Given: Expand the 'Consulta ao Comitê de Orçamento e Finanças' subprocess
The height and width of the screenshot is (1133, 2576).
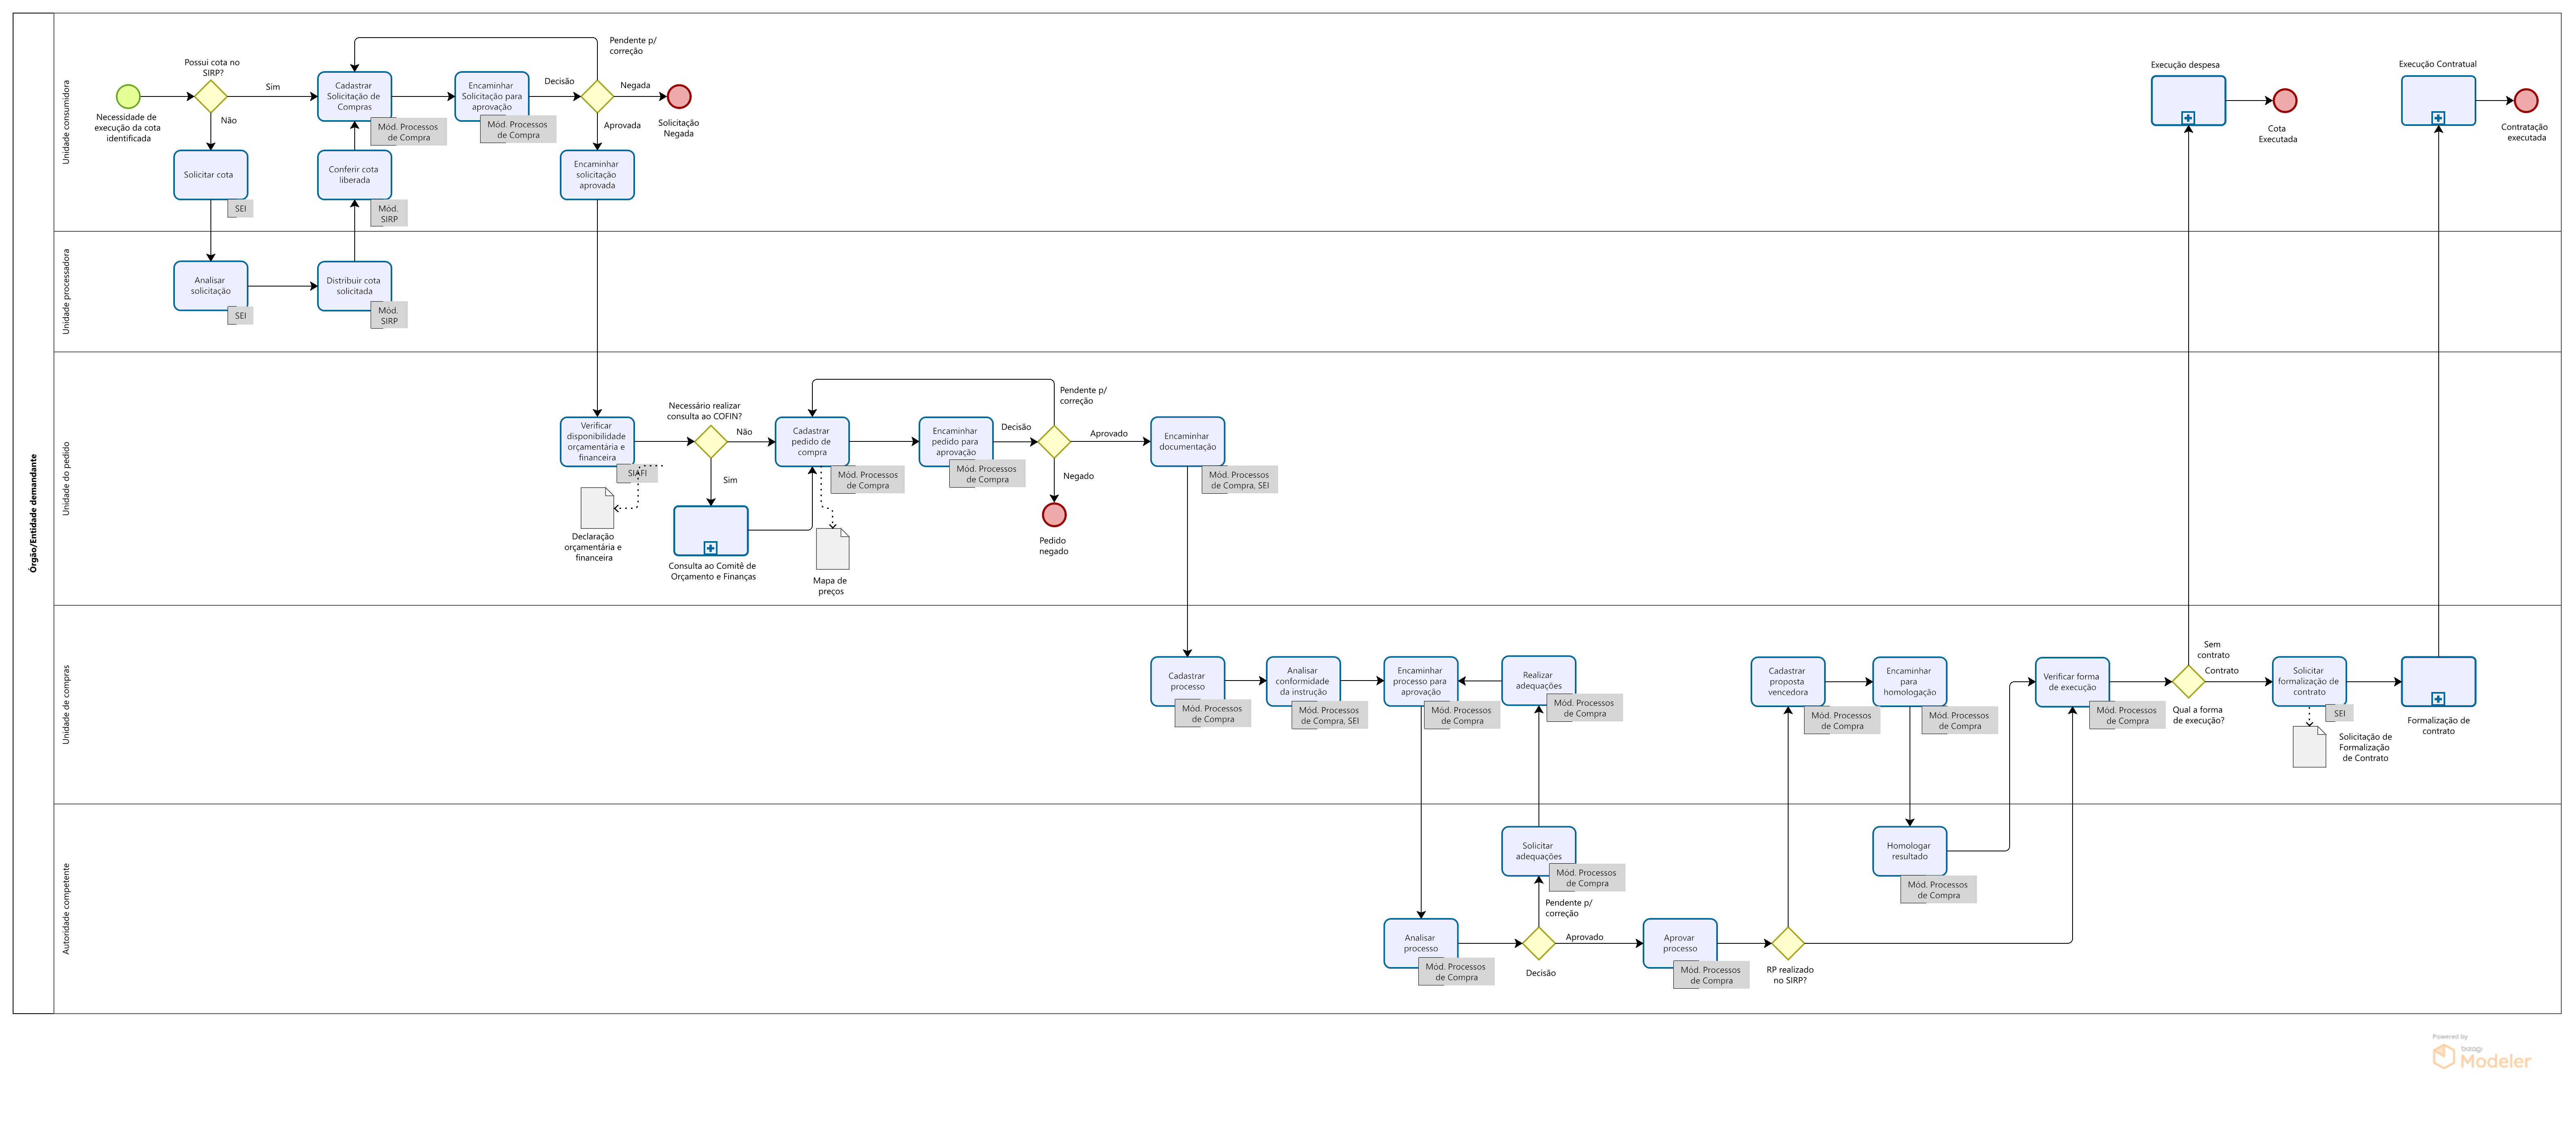Looking at the screenshot, I should pos(711,548).
